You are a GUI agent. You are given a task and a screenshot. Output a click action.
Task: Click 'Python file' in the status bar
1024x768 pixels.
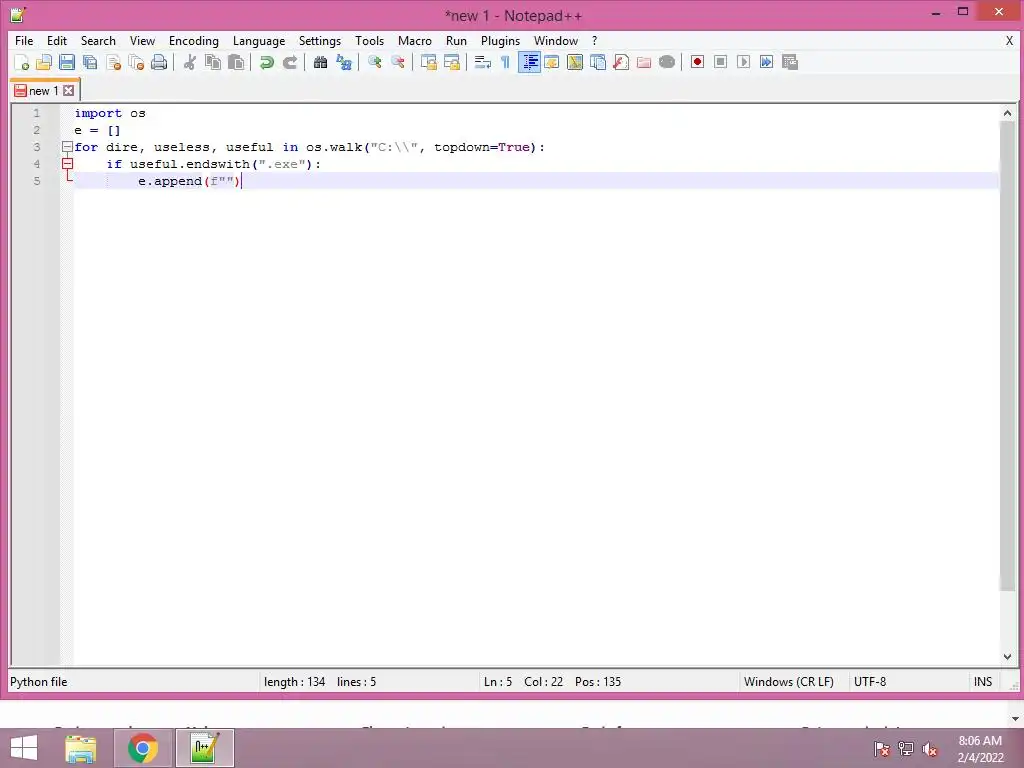click(x=39, y=682)
